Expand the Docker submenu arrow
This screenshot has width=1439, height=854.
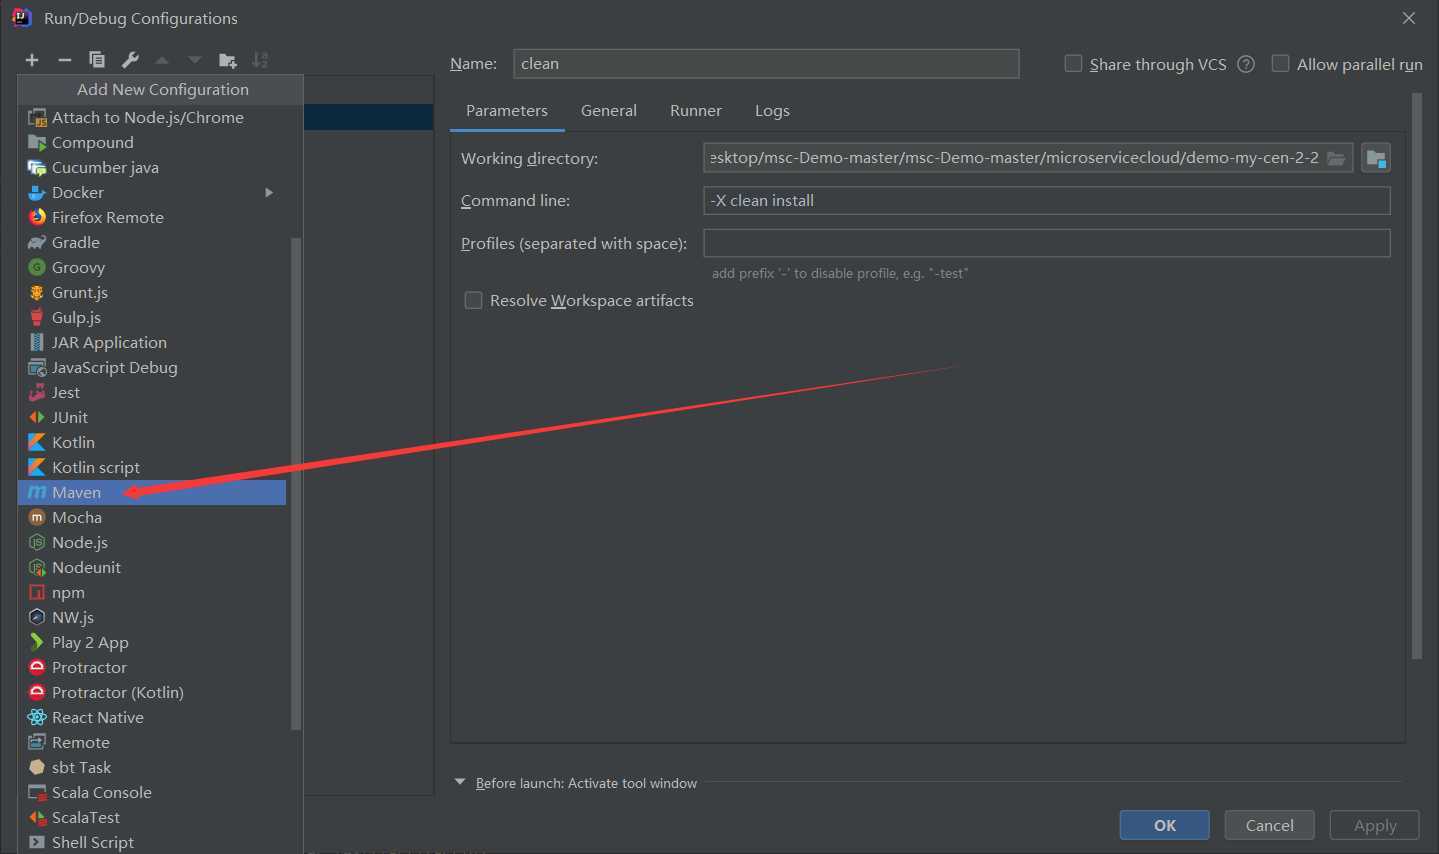pyautogui.click(x=268, y=192)
